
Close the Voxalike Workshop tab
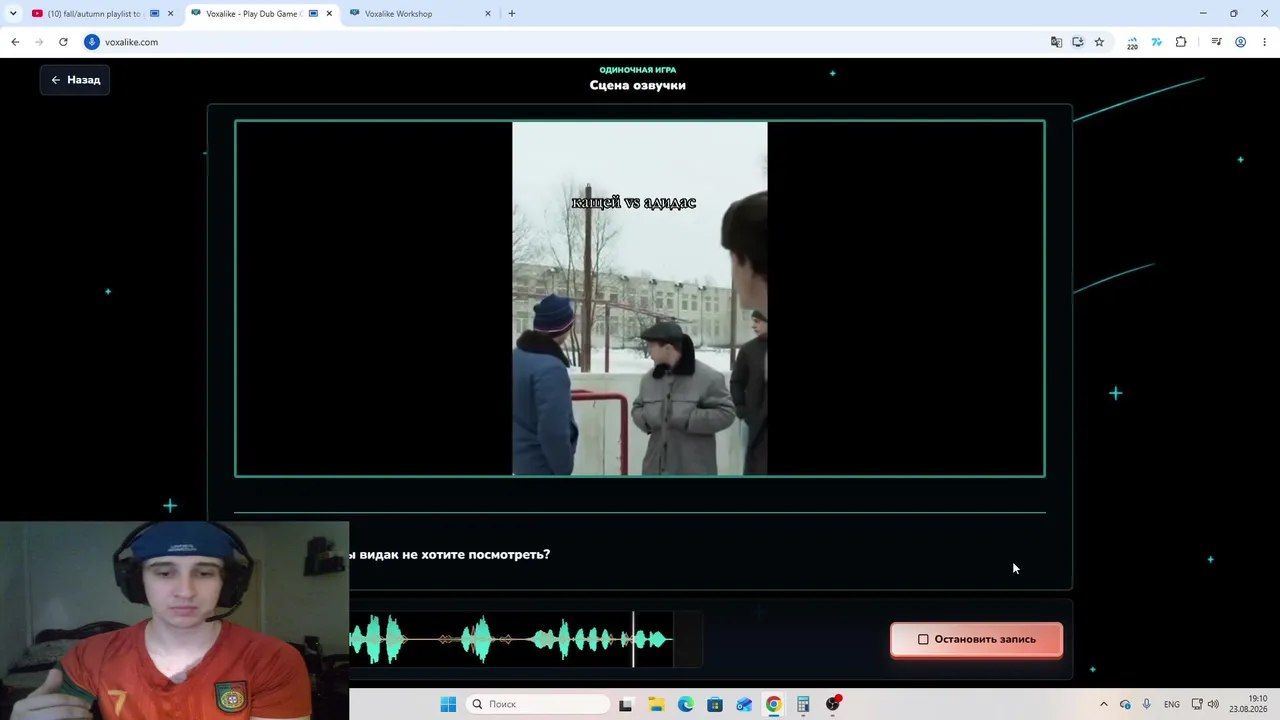point(488,14)
